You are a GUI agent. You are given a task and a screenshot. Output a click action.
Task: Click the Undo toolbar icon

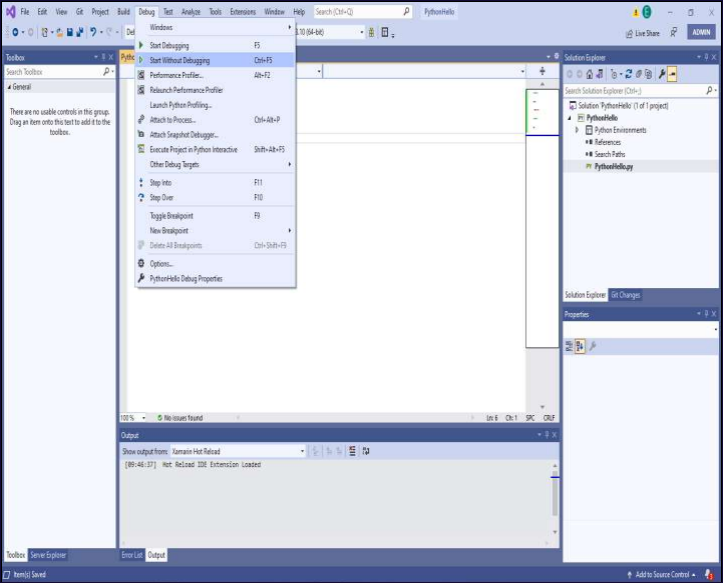point(93,32)
